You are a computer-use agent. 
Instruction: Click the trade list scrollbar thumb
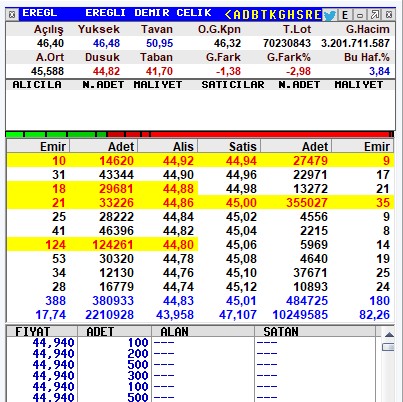point(388,347)
